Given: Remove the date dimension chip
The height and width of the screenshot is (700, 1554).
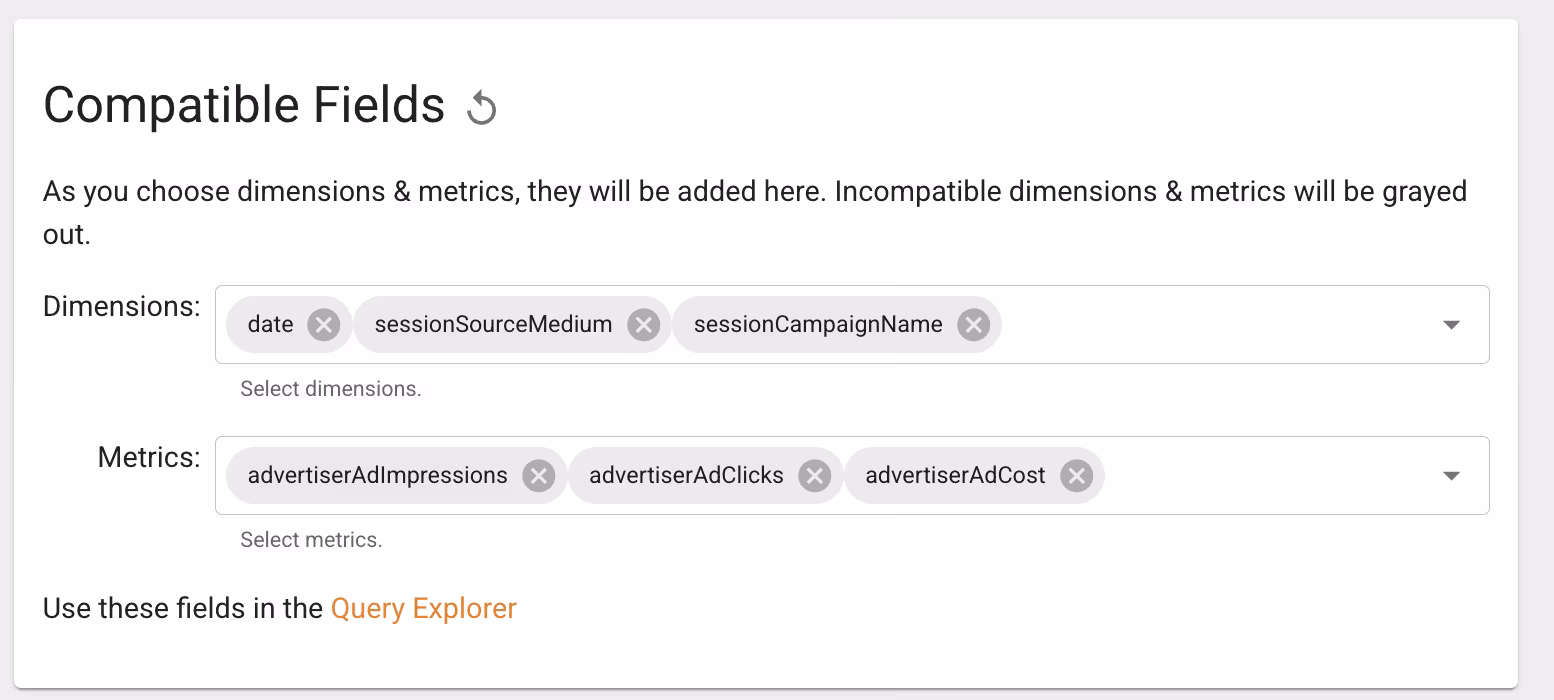Looking at the screenshot, I should tap(323, 324).
